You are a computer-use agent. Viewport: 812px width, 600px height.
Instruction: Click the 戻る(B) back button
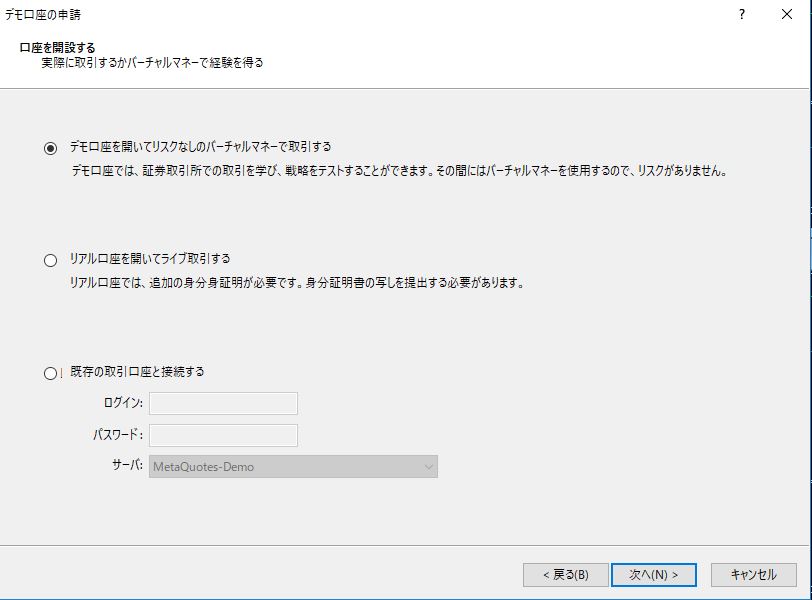click(x=566, y=575)
